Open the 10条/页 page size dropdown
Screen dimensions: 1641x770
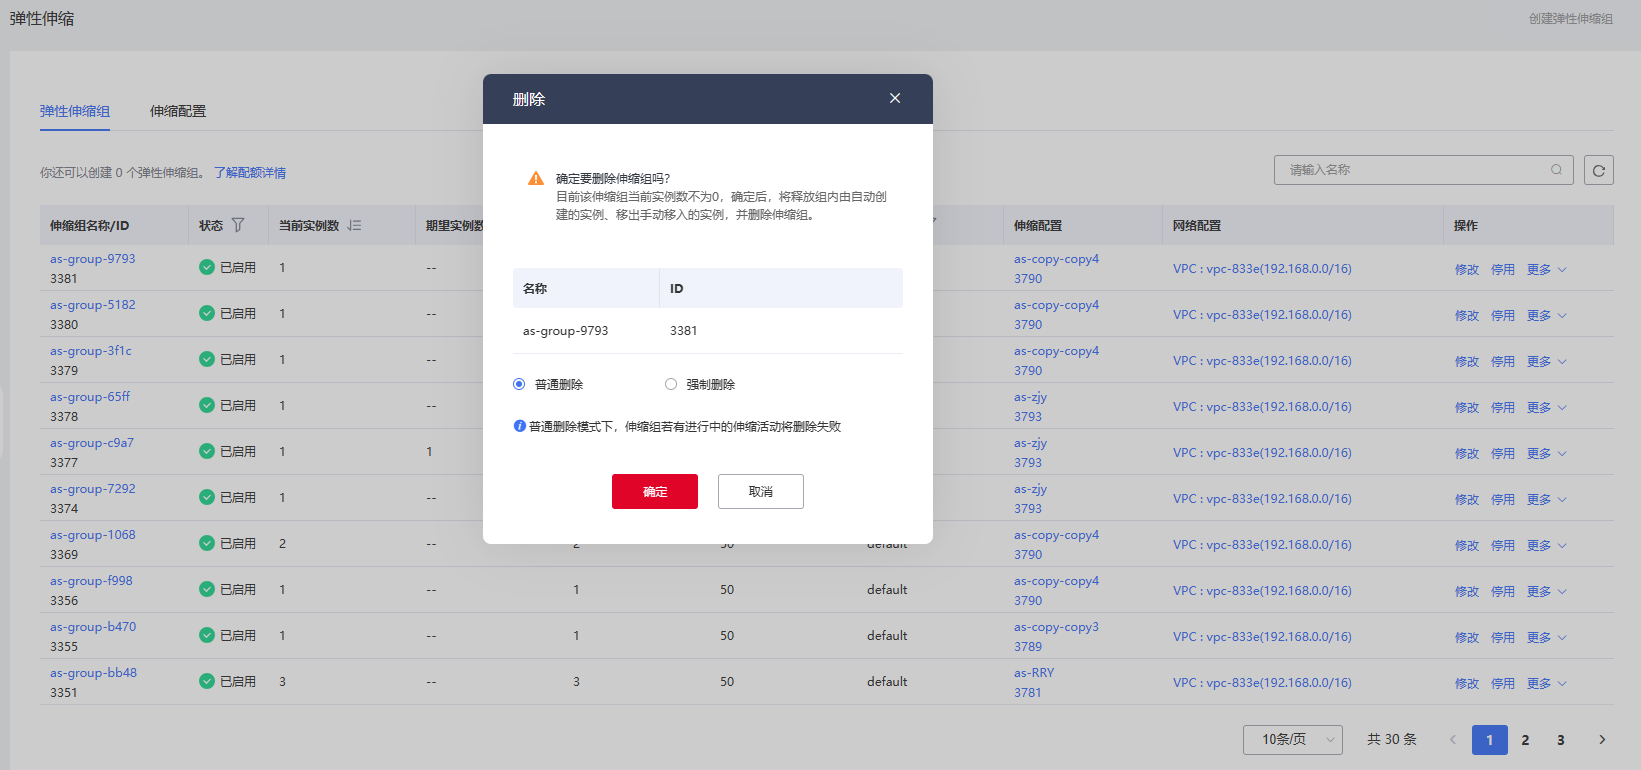tap(1292, 740)
